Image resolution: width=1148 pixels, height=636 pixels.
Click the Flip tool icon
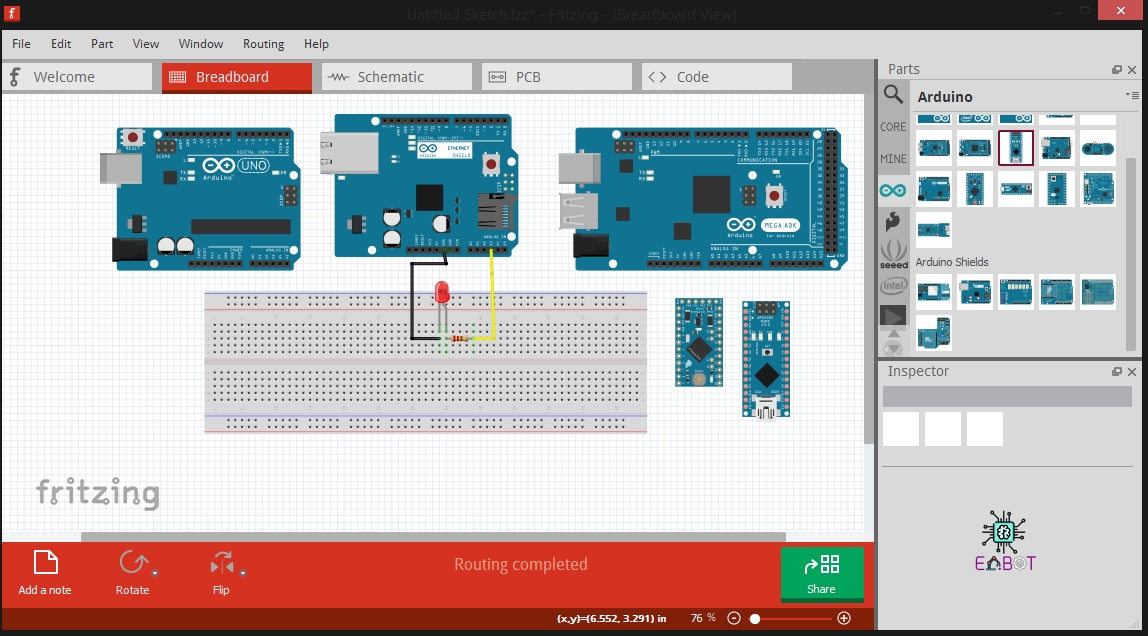(x=222, y=563)
